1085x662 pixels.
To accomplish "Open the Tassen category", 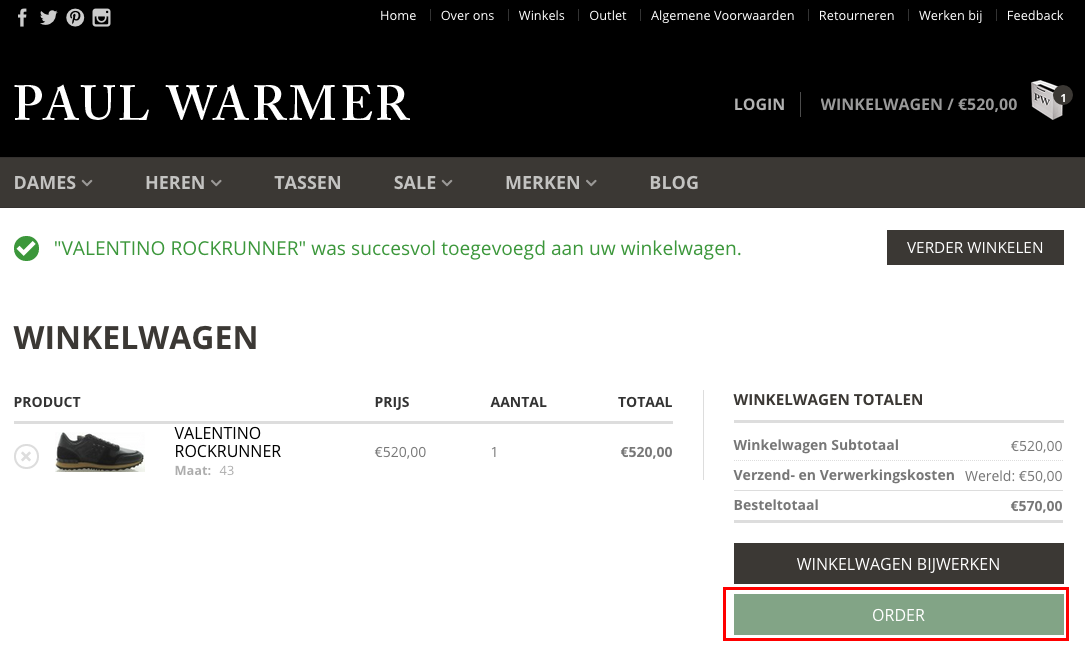I will 307,183.
